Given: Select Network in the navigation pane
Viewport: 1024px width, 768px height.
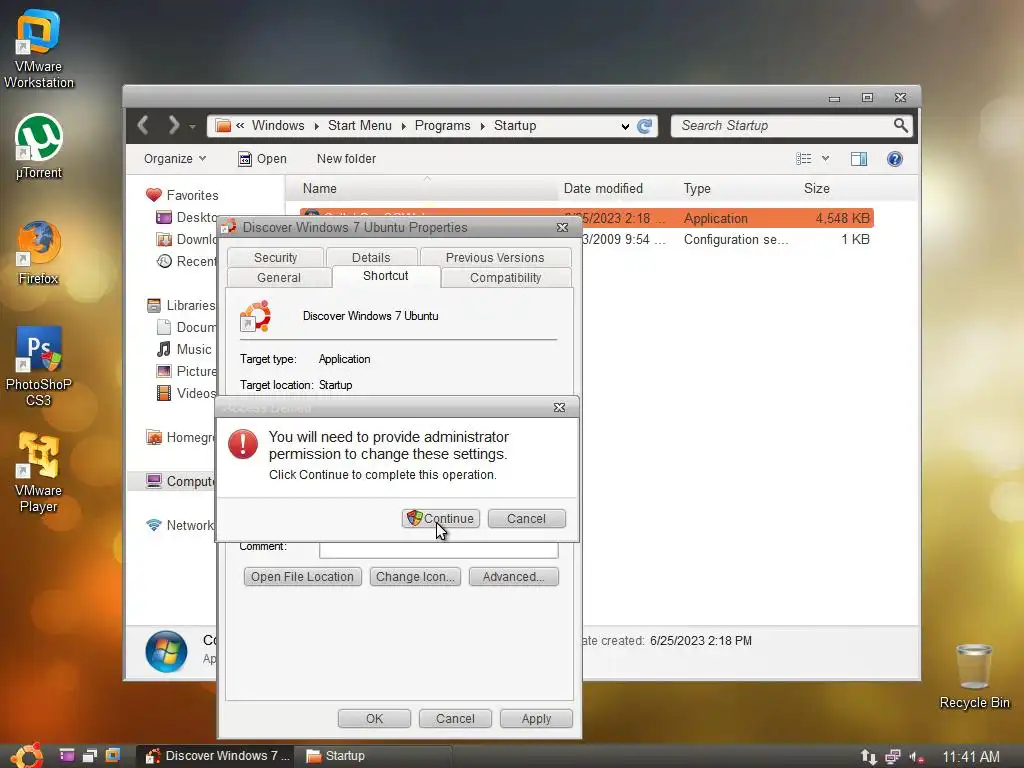Looking at the screenshot, I should pos(181,525).
